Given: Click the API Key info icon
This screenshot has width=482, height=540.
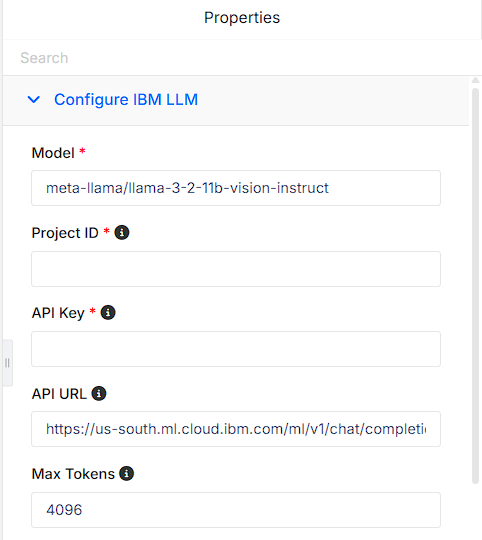Looking at the screenshot, I should tap(108, 313).
